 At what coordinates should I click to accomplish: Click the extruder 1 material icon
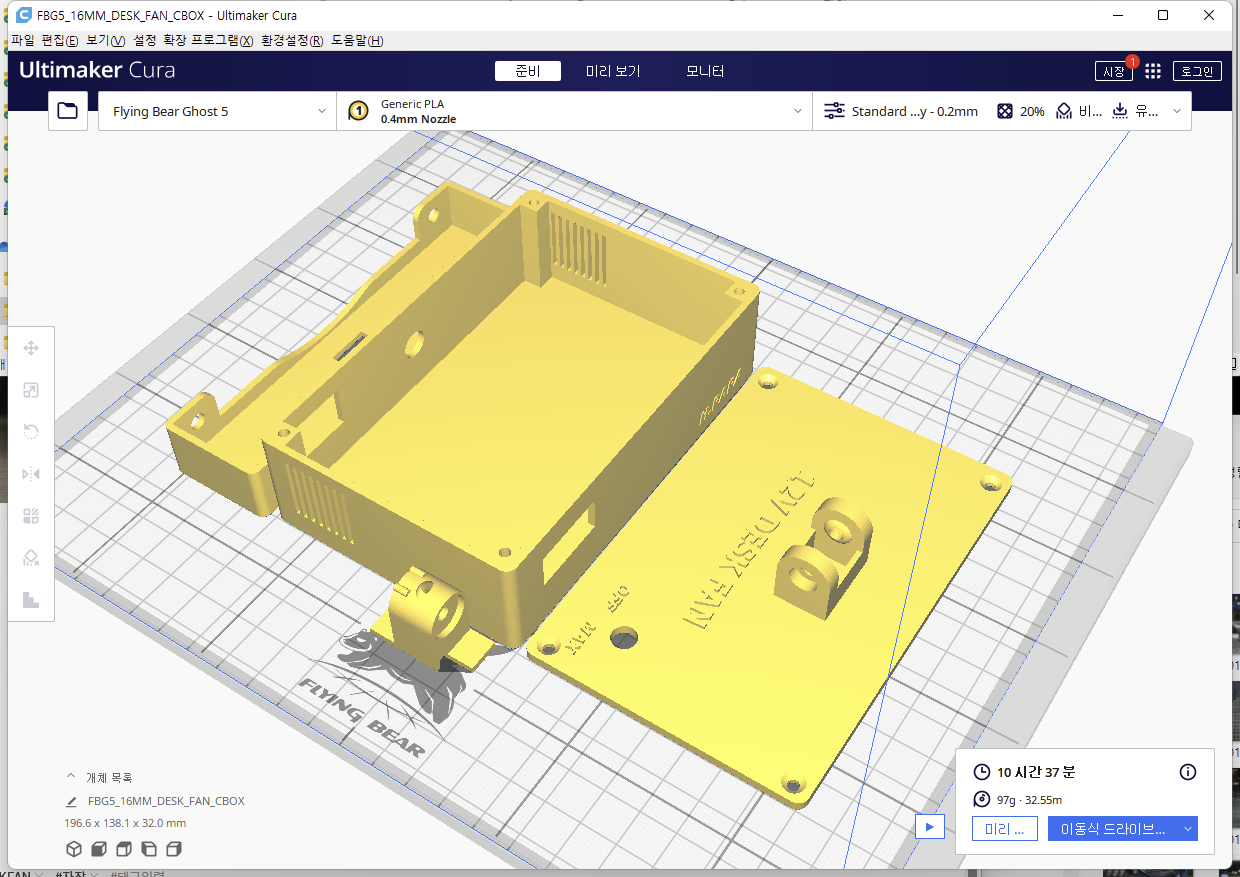point(358,111)
